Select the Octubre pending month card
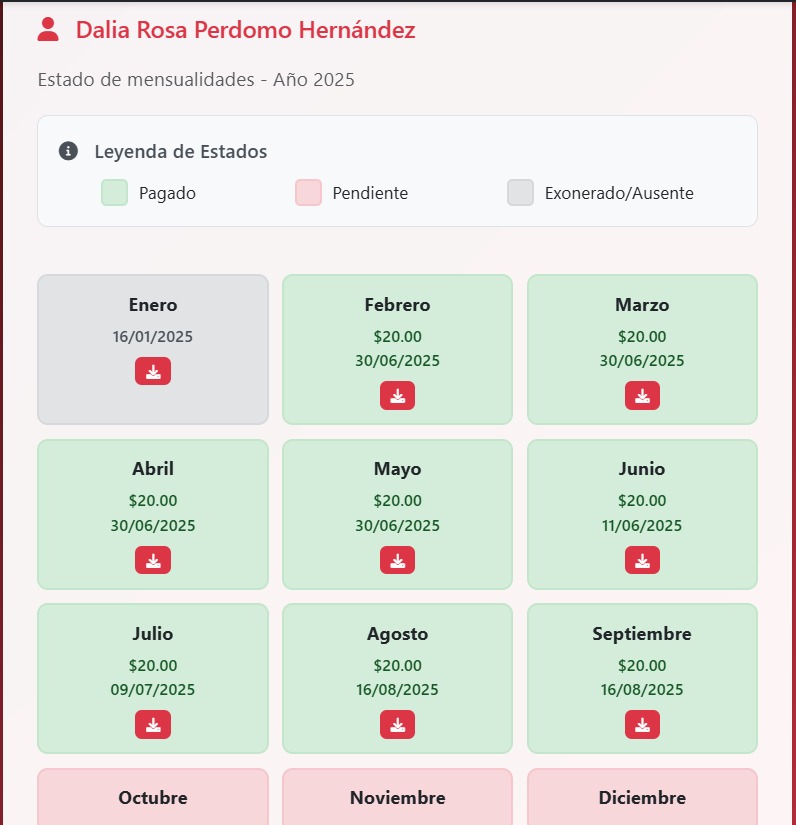Screen dimensions: 796x825 [153, 798]
